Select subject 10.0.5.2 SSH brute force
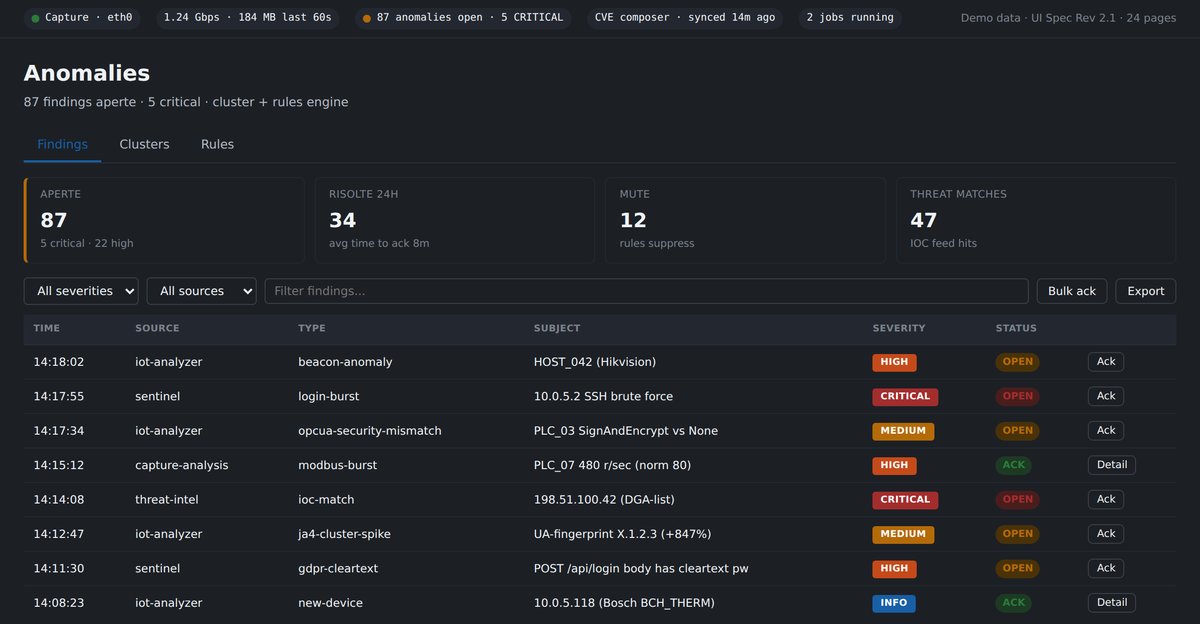1200x624 pixels. 603,396
